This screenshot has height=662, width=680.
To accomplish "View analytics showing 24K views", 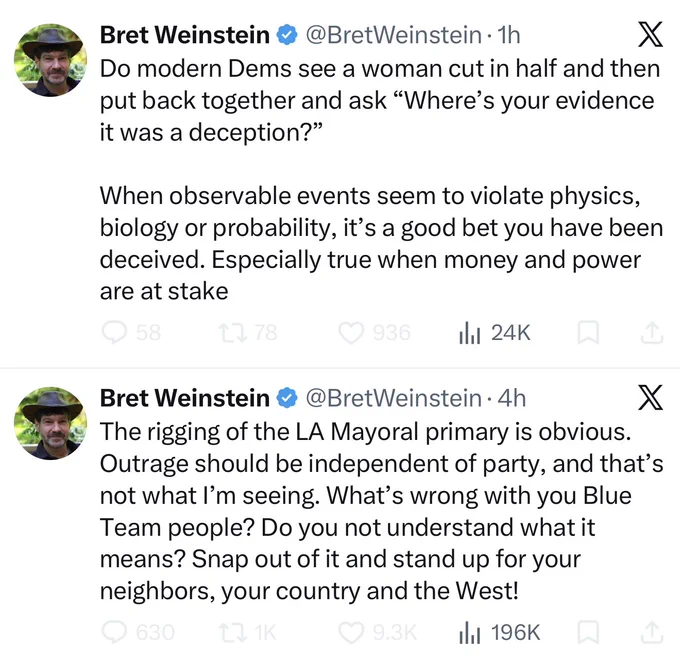I will coord(495,333).
